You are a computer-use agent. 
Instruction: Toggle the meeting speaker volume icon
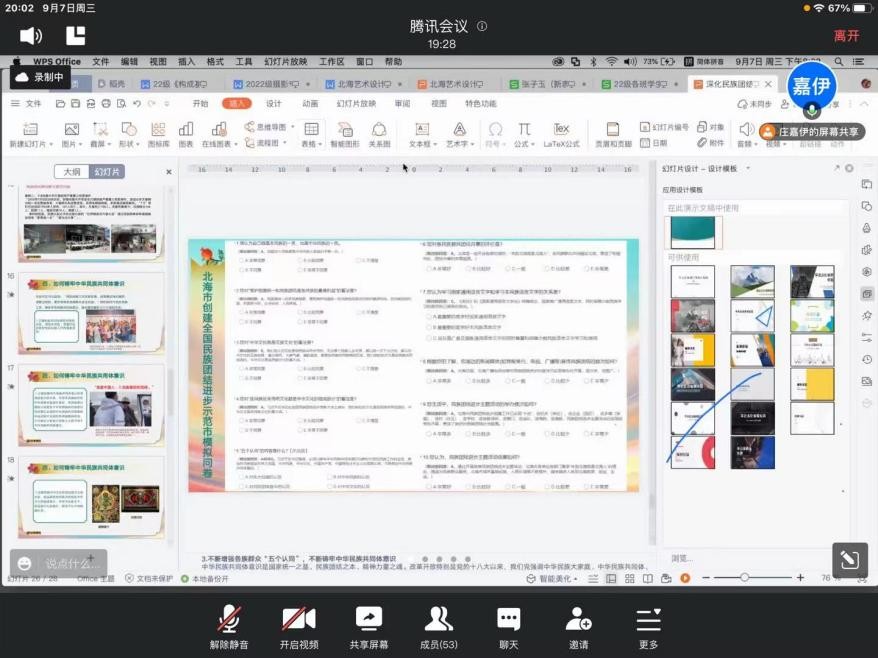[x=31, y=36]
